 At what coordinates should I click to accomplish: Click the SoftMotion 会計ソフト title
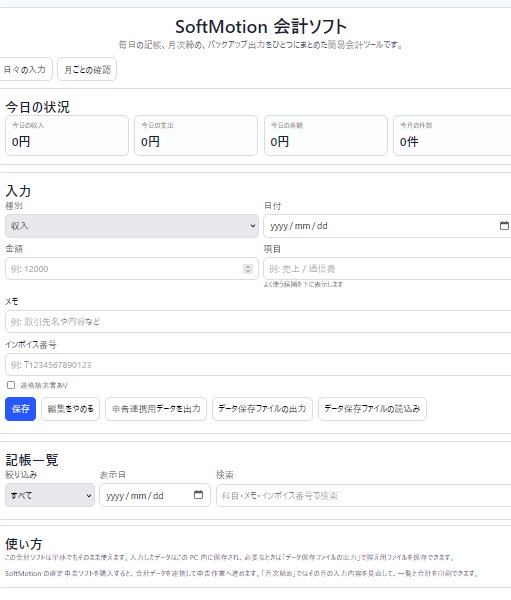point(261,27)
